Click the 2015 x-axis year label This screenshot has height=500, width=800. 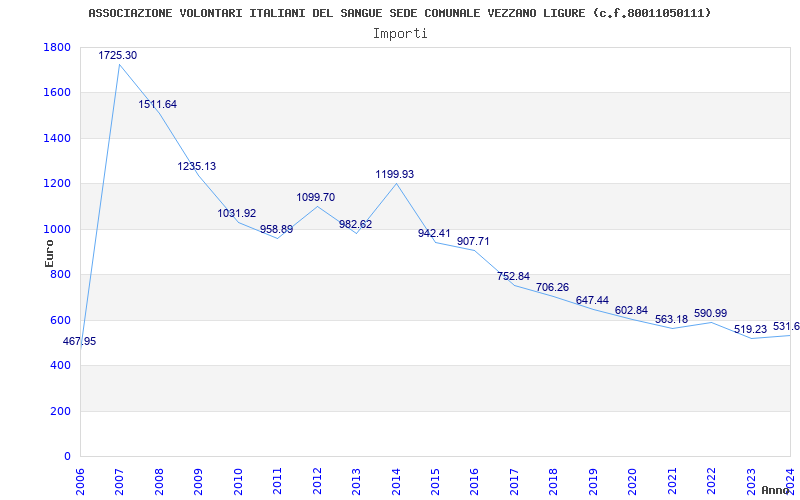pyautogui.click(x=435, y=481)
